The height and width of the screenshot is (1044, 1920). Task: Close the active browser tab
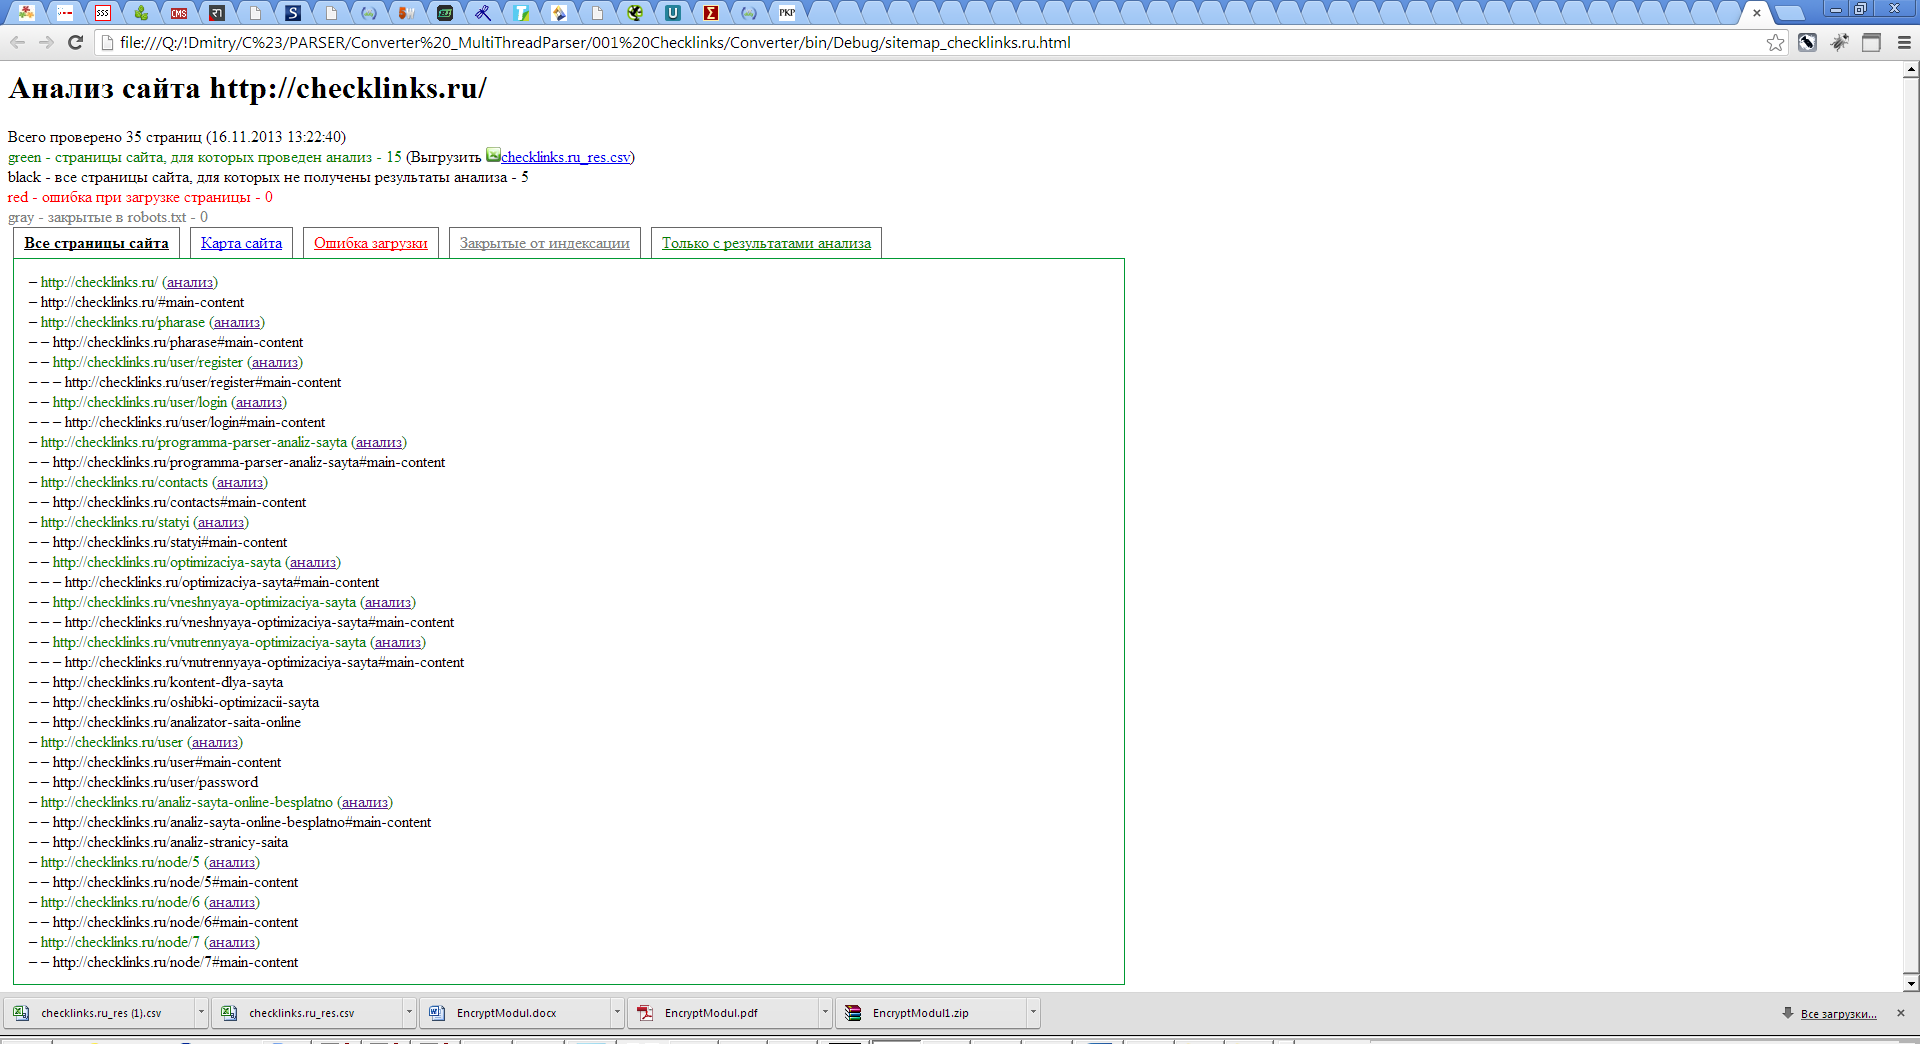(1757, 13)
